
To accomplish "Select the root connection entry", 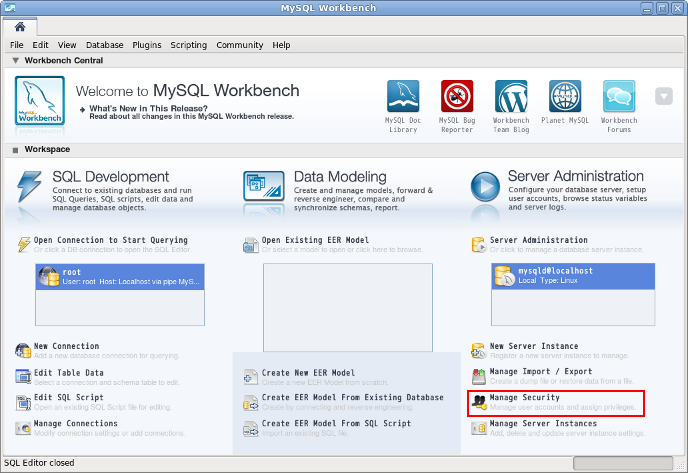I will (x=120, y=276).
